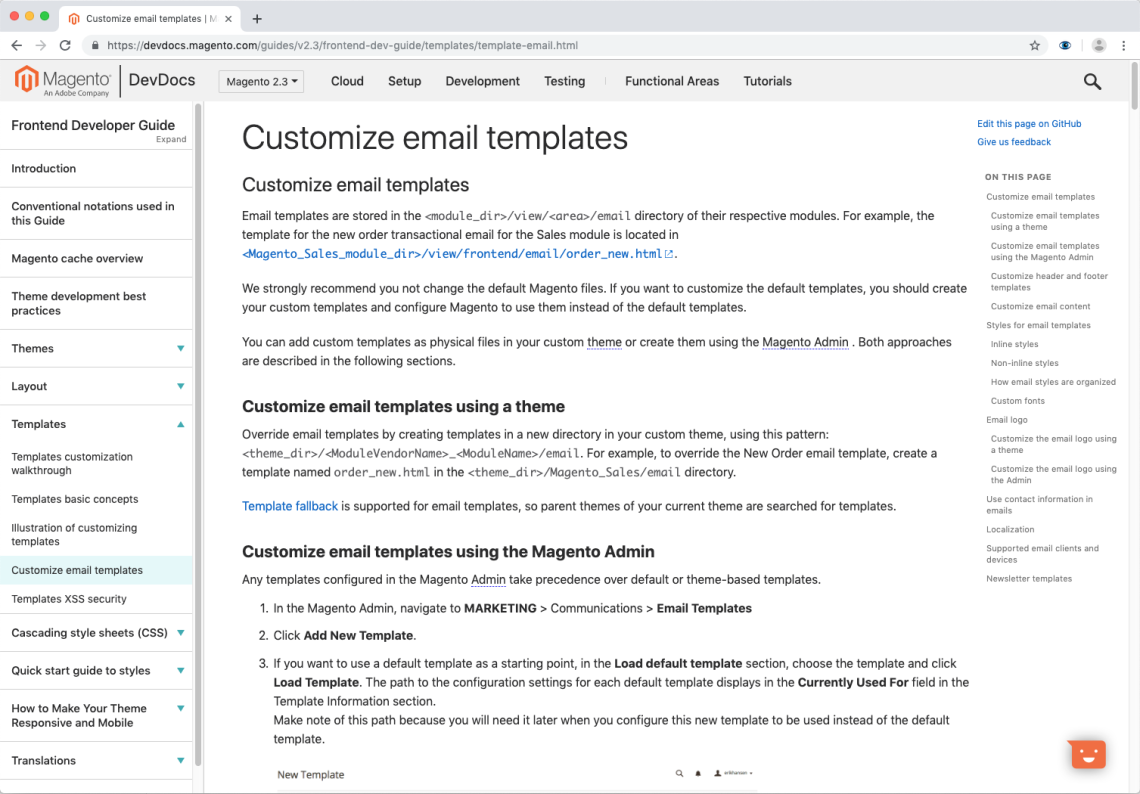Open the browser three-dot menu
1140x794 pixels.
coord(1123,45)
